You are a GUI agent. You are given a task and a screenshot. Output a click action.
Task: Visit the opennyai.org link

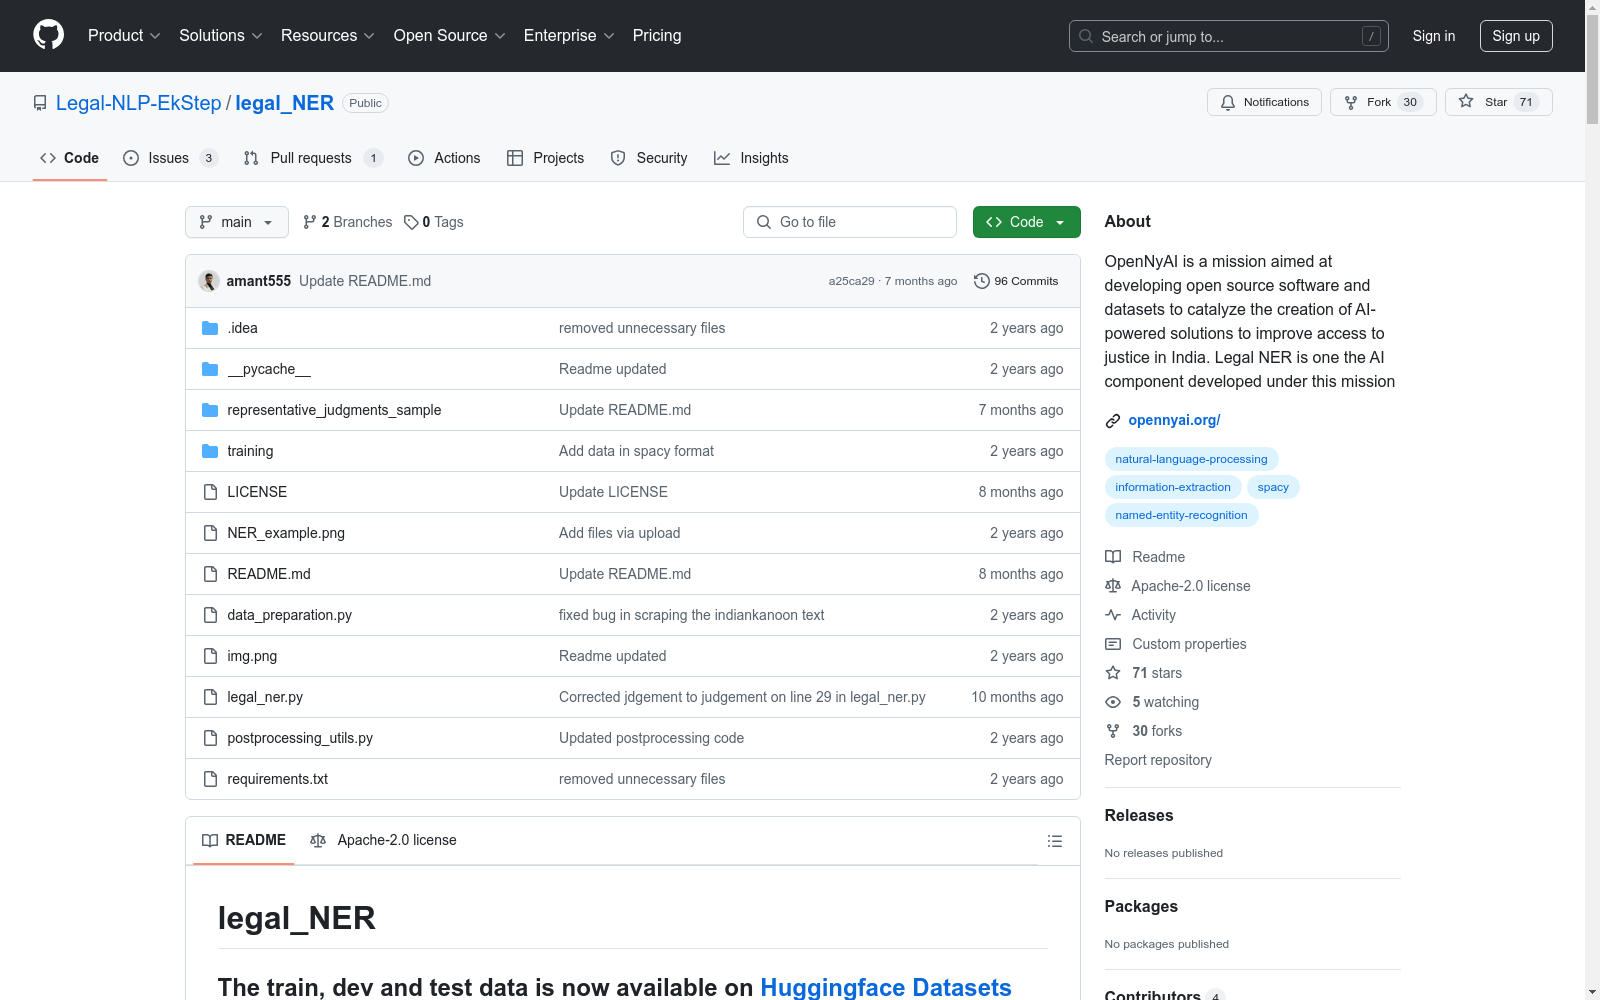pos(1174,420)
